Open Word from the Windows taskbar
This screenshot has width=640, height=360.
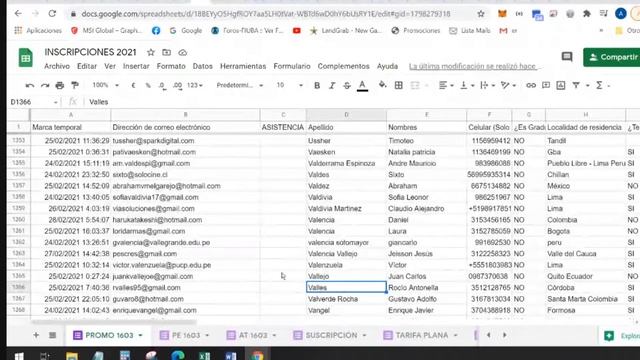click(x=231, y=355)
